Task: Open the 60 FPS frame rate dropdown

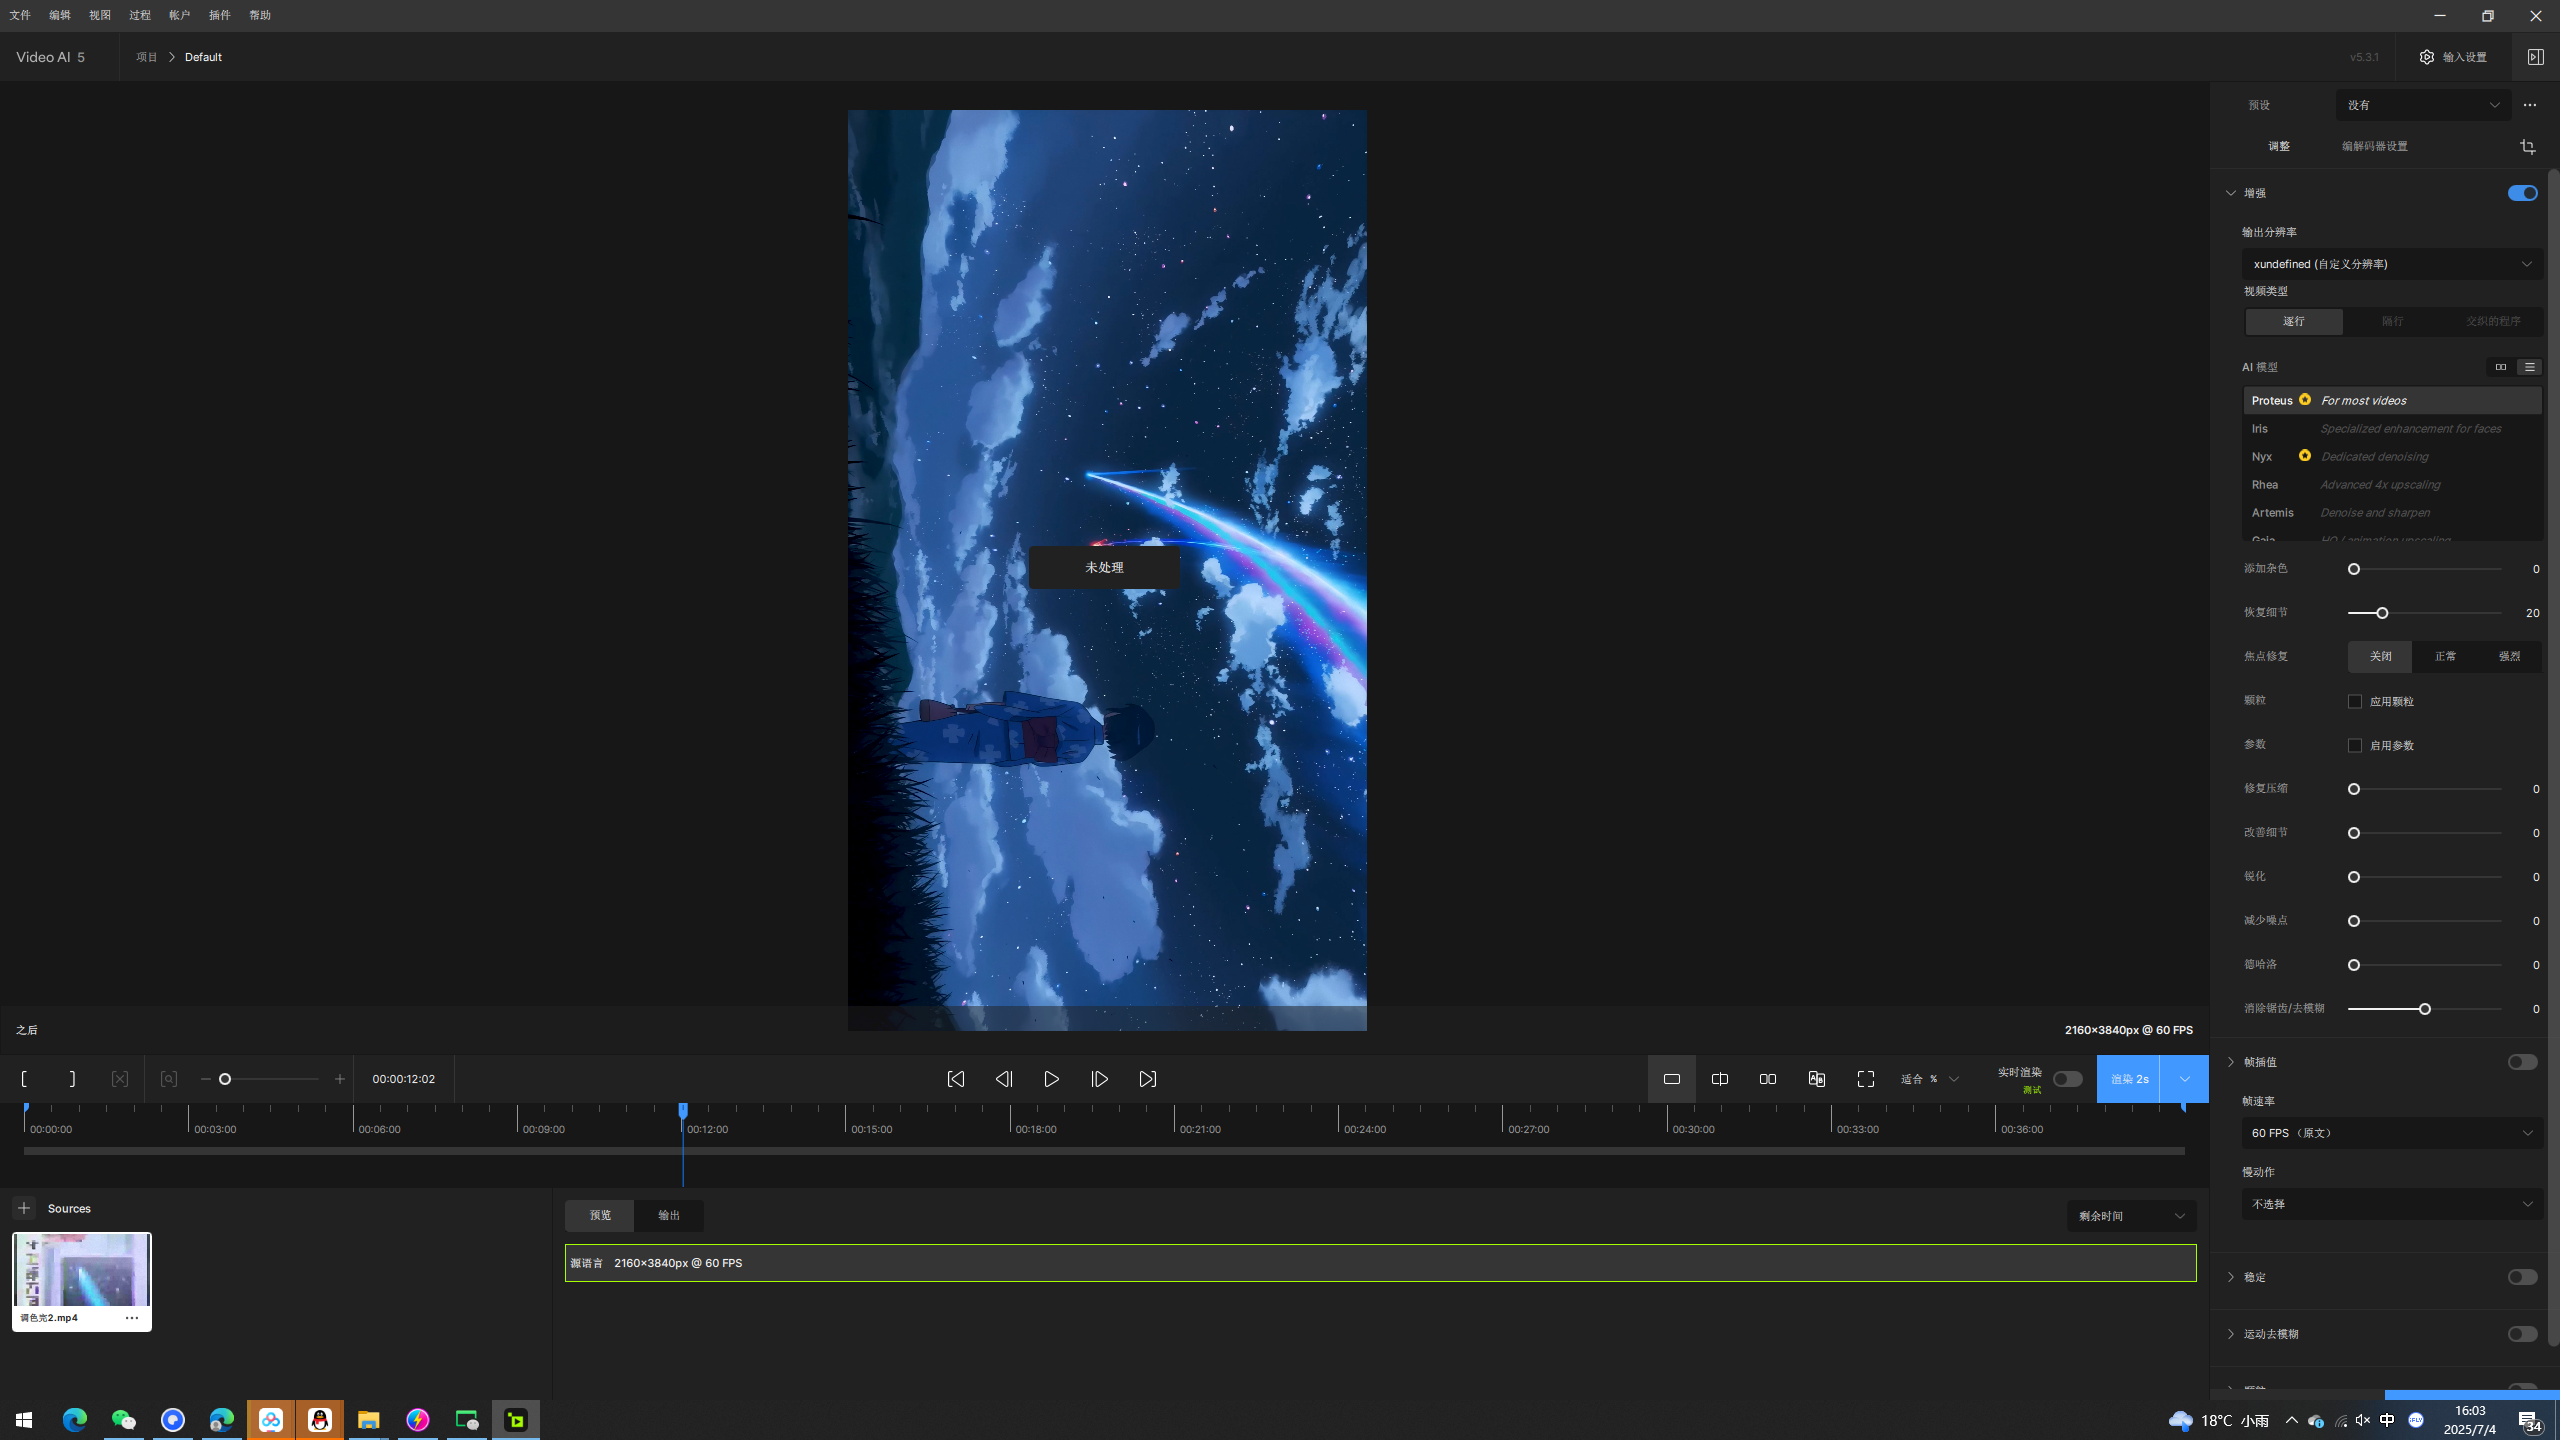Action: coord(2391,1133)
